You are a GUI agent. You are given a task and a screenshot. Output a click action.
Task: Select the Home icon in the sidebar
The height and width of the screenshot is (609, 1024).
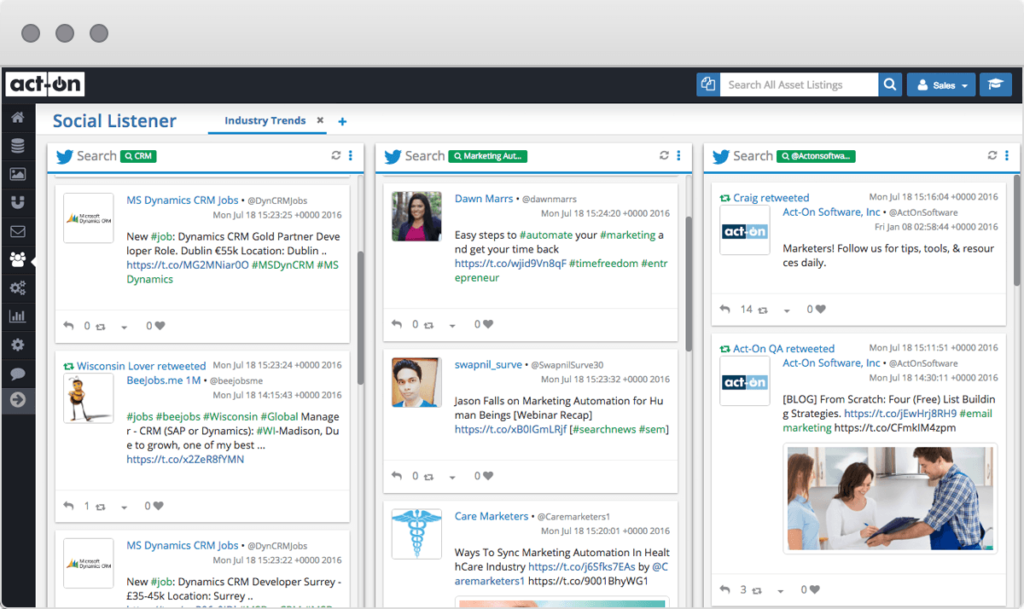click(x=18, y=117)
